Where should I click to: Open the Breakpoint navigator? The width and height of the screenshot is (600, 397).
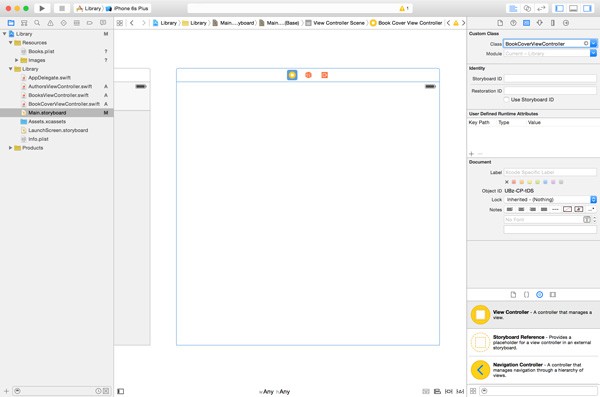coord(90,23)
